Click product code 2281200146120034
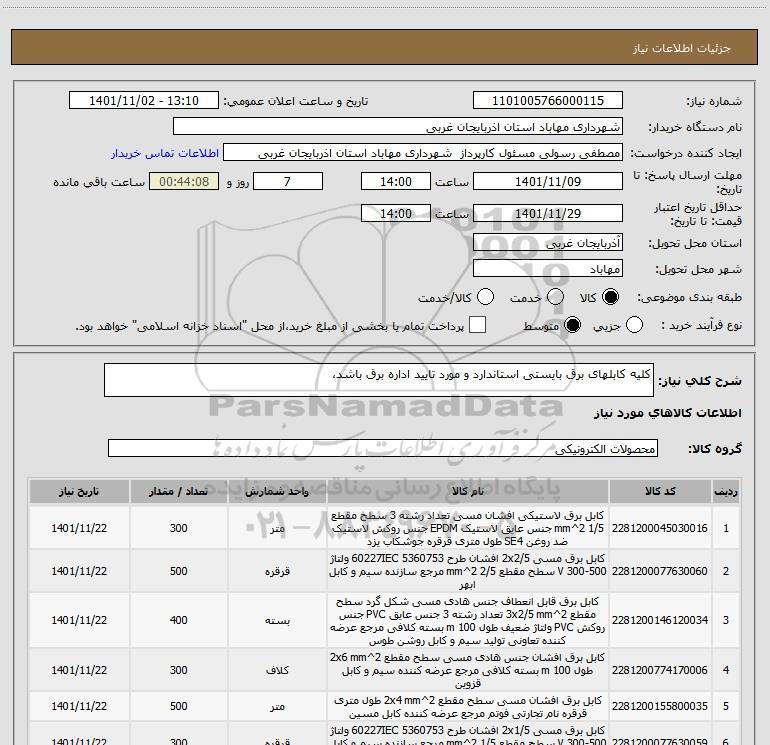This screenshot has height=745, width=770. click(660, 620)
